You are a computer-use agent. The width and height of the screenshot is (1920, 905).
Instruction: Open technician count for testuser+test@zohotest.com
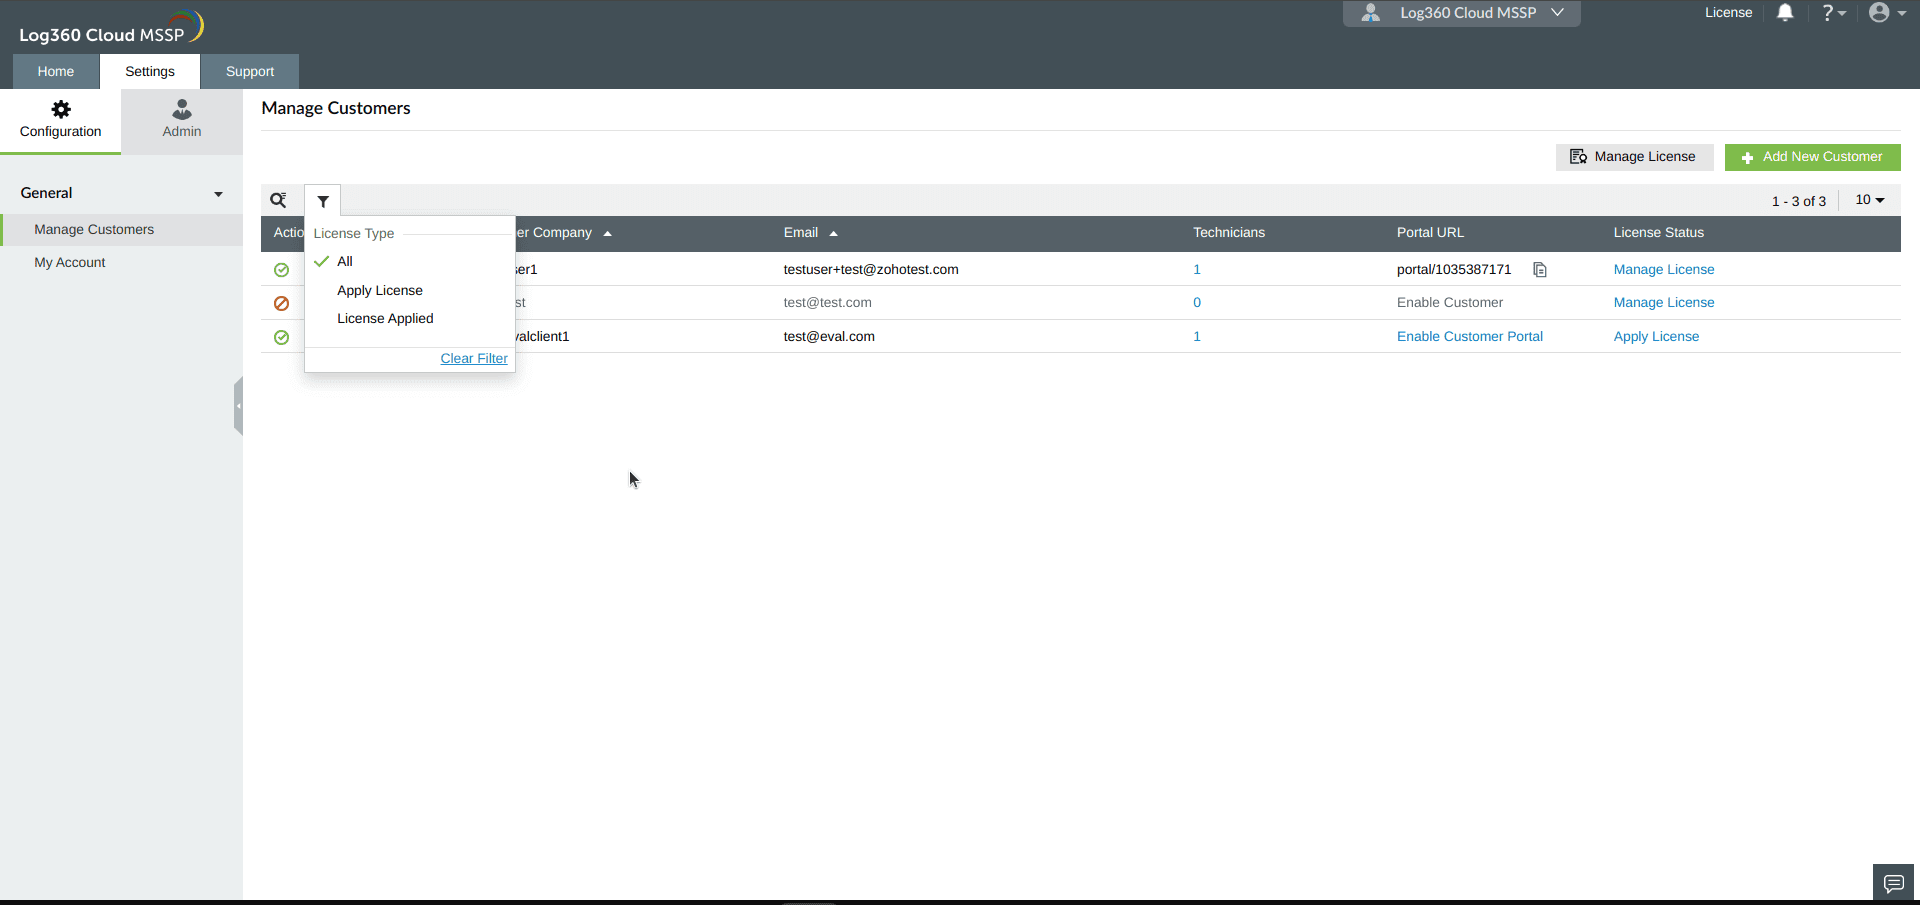(x=1197, y=270)
